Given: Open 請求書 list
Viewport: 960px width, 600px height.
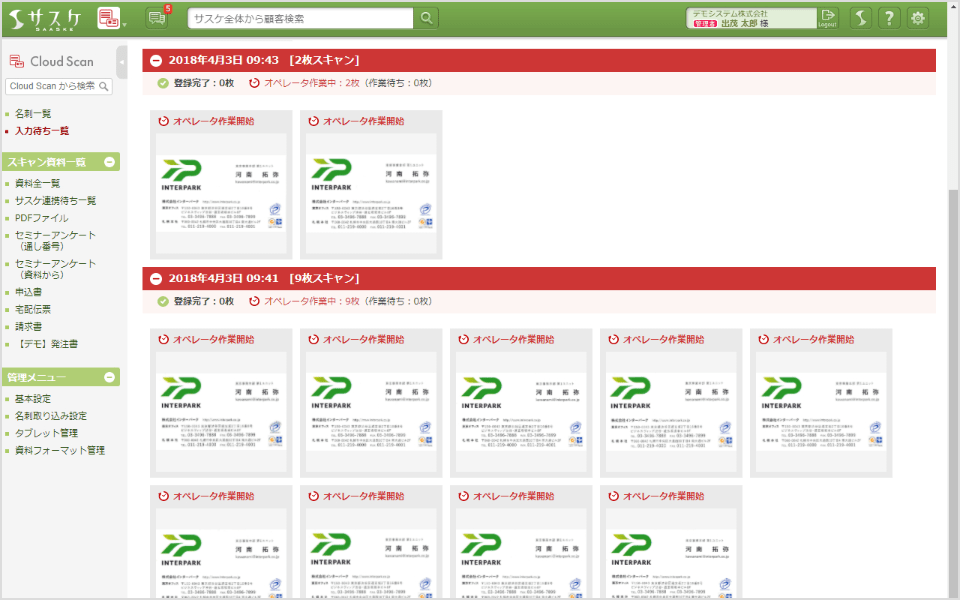Looking at the screenshot, I should (x=28, y=326).
